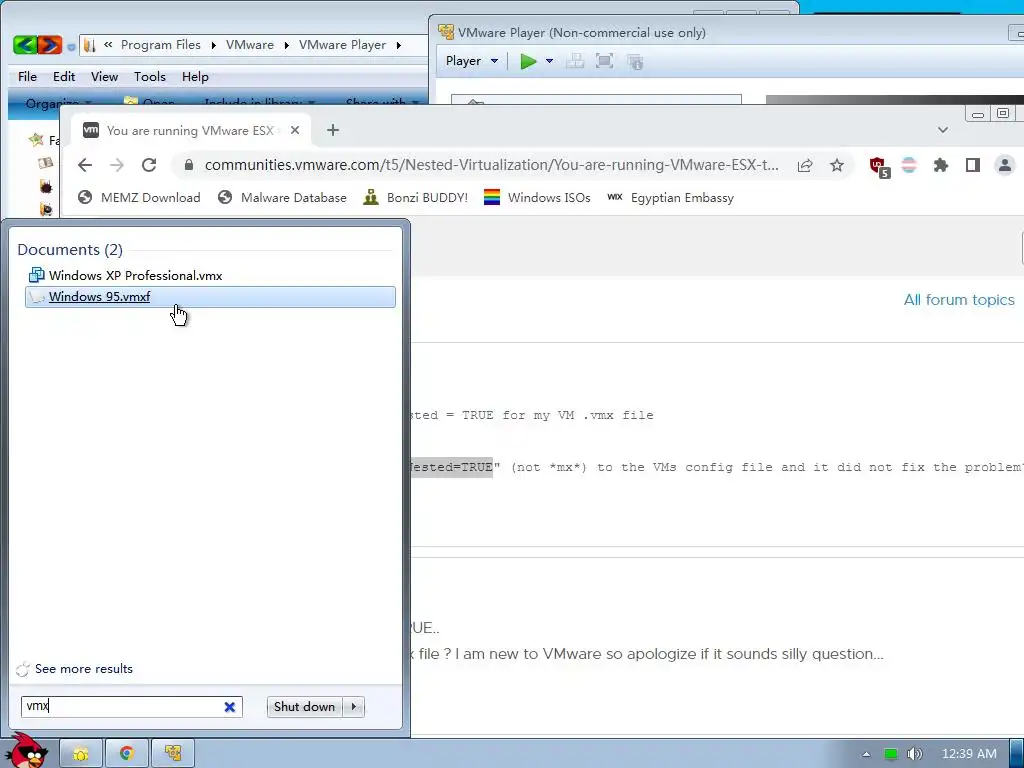
Task: Switch to VMware Player on the taskbar
Action: click(x=173, y=754)
